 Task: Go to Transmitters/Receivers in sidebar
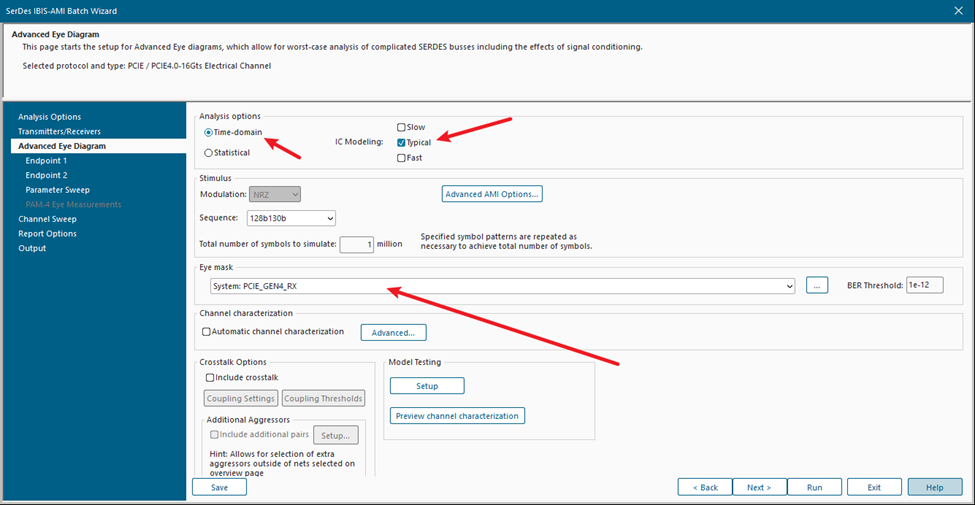[x=59, y=131]
